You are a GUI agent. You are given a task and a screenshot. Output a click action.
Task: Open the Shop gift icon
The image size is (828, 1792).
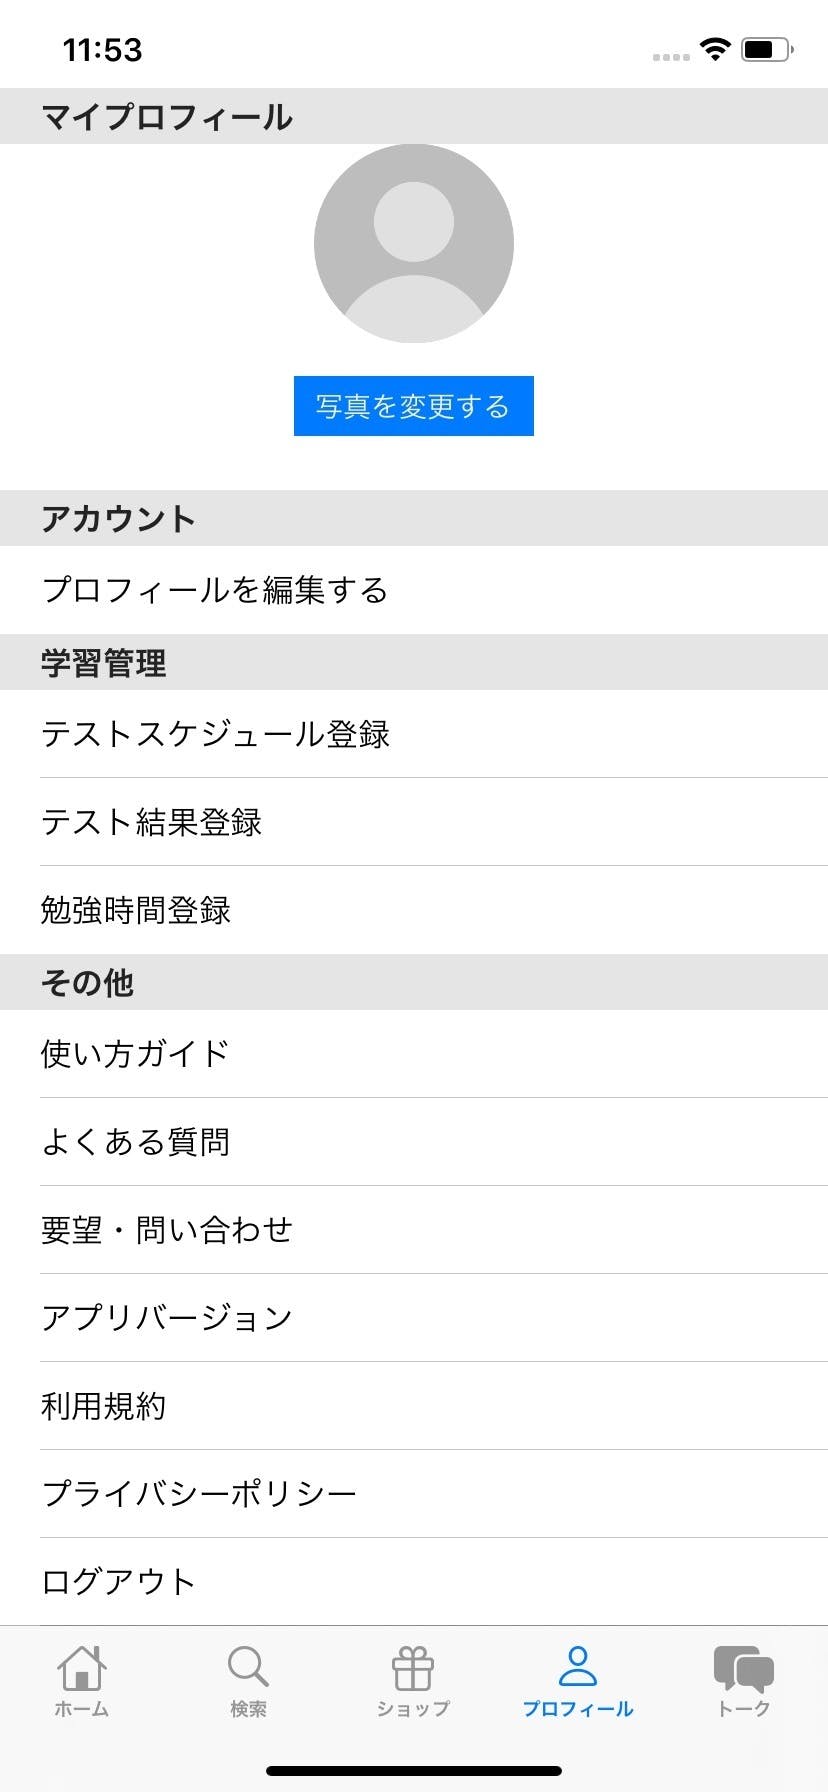(x=413, y=1668)
